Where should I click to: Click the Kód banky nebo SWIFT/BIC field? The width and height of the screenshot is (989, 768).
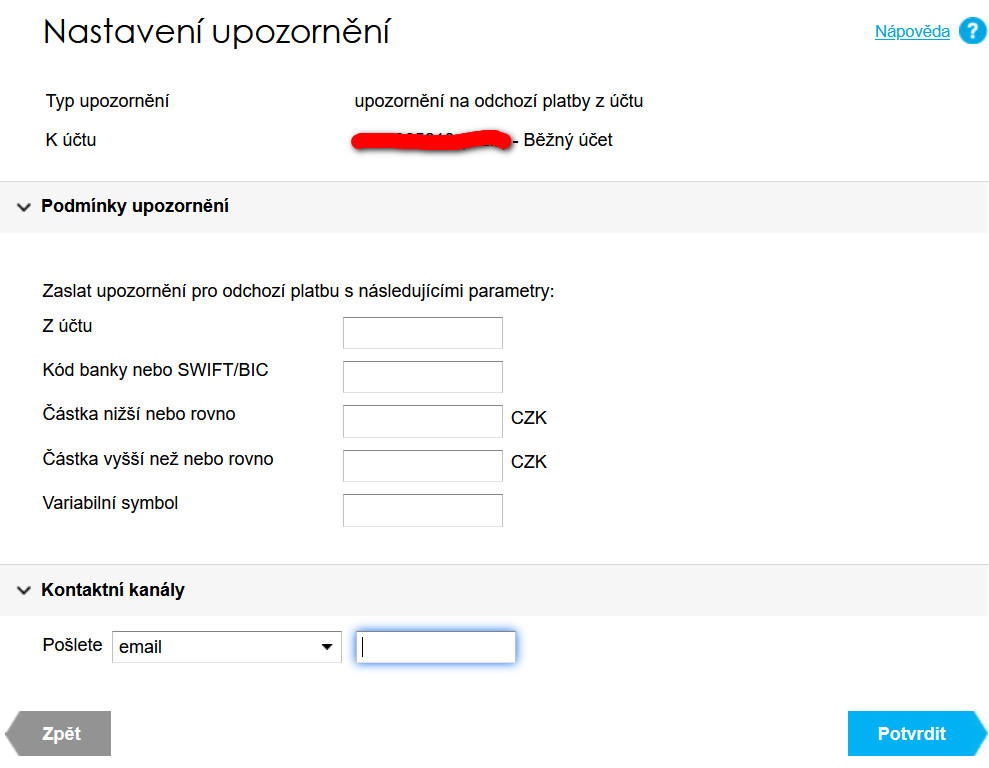[422, 377]
